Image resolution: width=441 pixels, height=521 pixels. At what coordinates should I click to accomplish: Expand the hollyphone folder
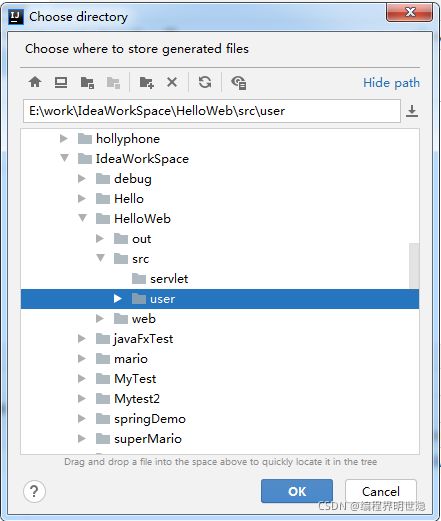[x=64, y=138]
